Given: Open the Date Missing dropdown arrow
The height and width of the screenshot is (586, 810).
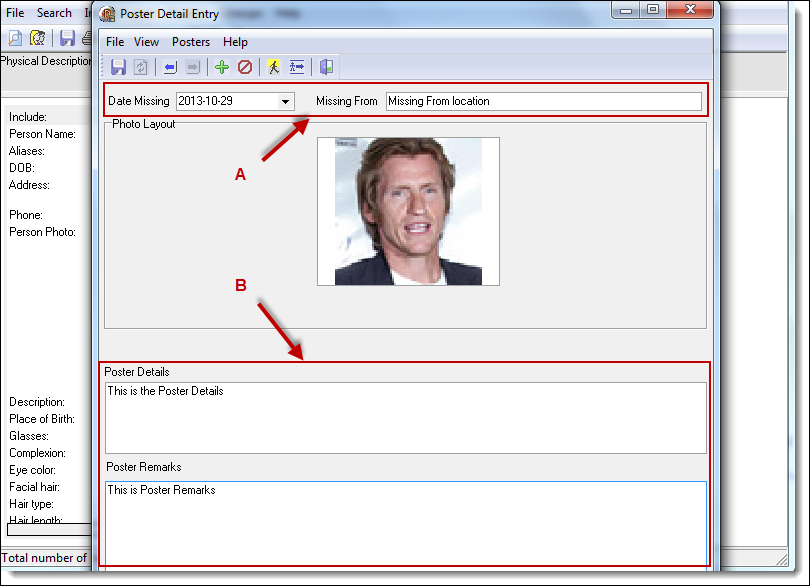Looking at the screenshot, I should (285, 101).
